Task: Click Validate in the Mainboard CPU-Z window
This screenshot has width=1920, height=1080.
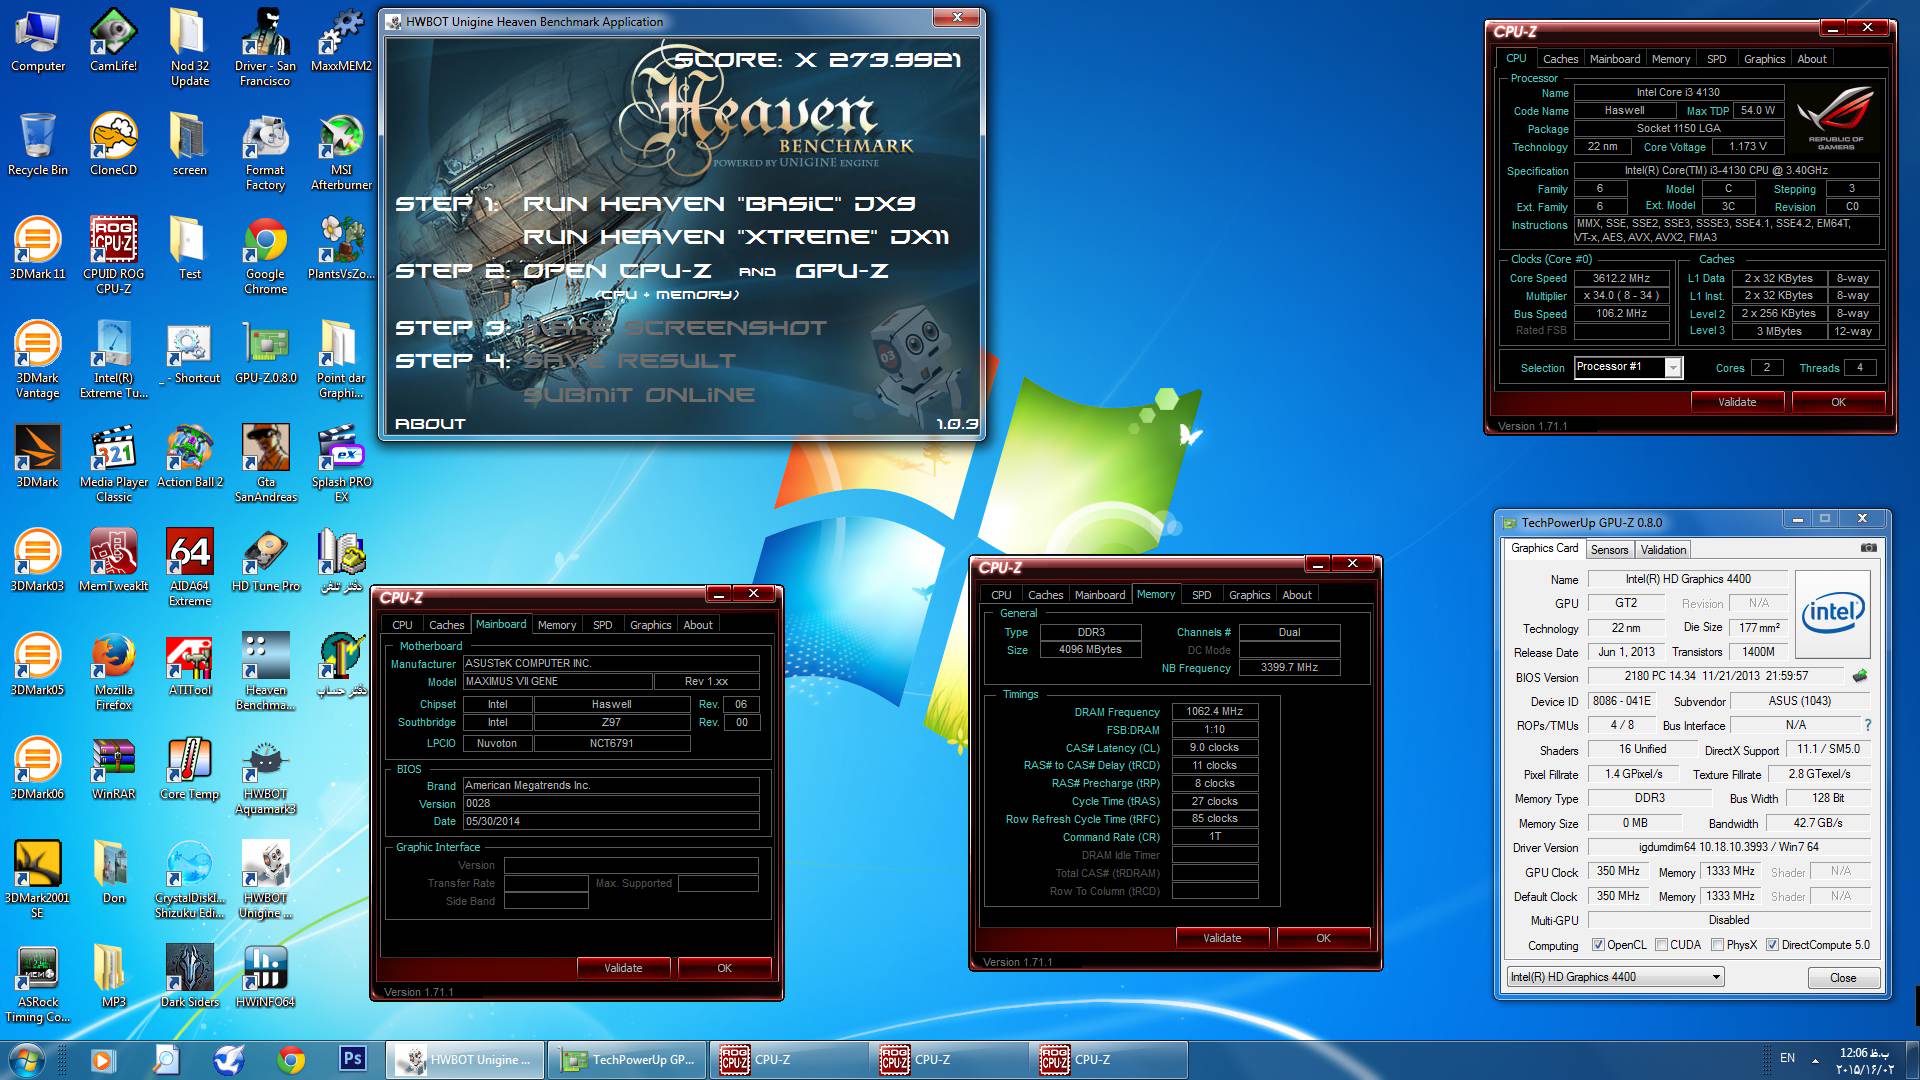Action: [x=623, y=968]
